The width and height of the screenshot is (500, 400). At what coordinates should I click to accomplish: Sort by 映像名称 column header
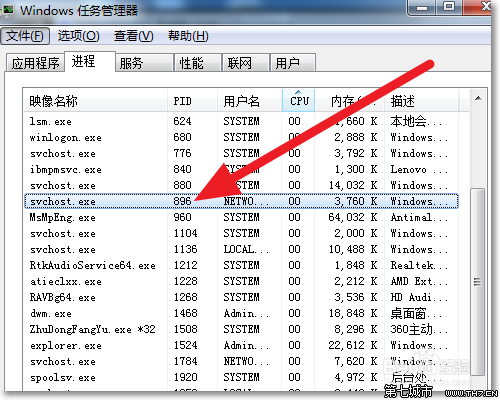coord(96,100)
